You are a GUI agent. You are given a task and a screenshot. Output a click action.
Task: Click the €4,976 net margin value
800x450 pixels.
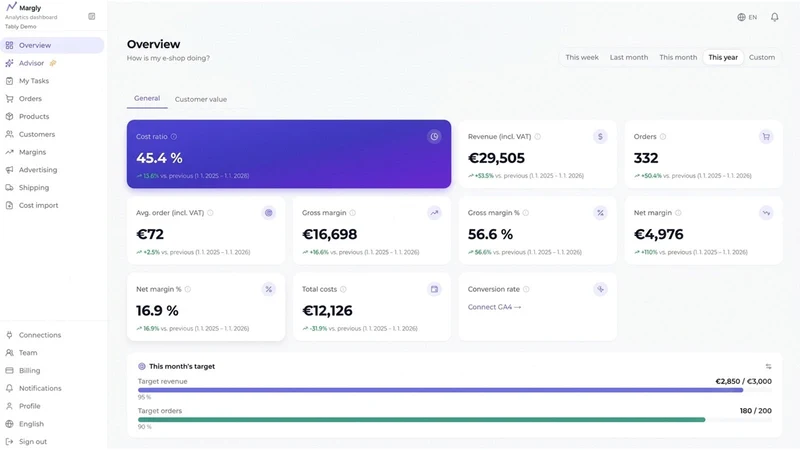pos(658,234)
